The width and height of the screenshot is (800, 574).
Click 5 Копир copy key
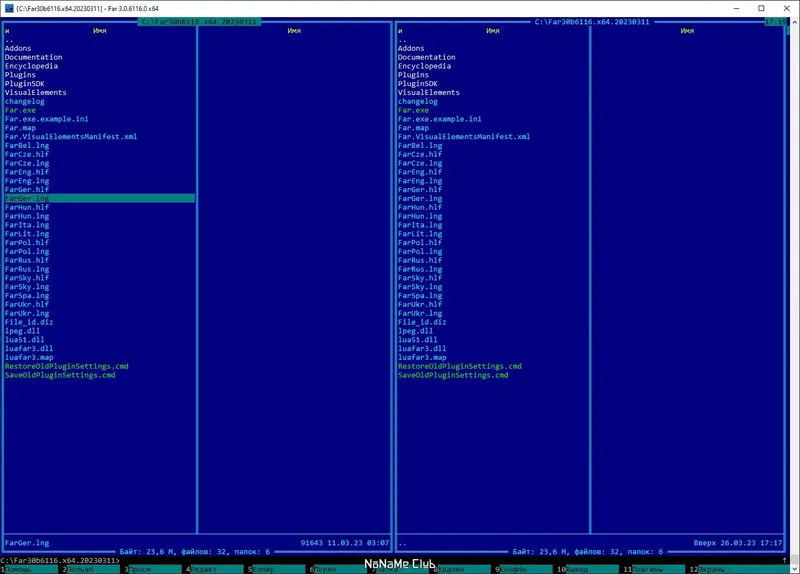[277, 569]
